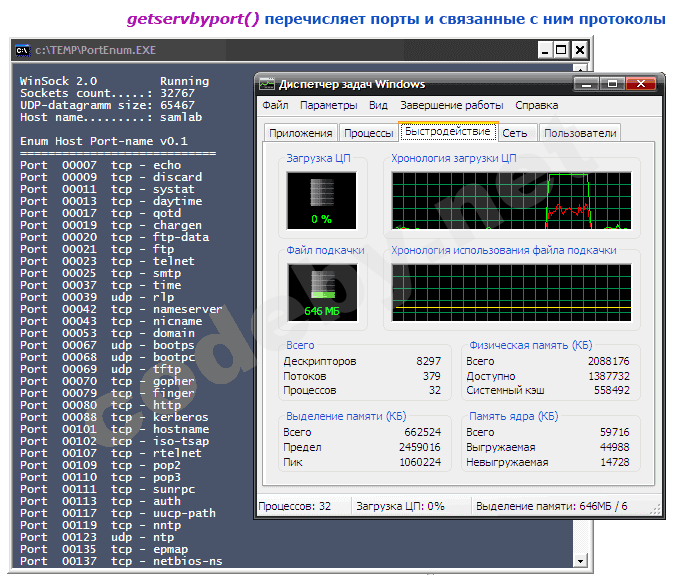The image size is (677, 580).
Task: Open the Параметры menu
Action: pyautogui.click(x=328, y=105)
